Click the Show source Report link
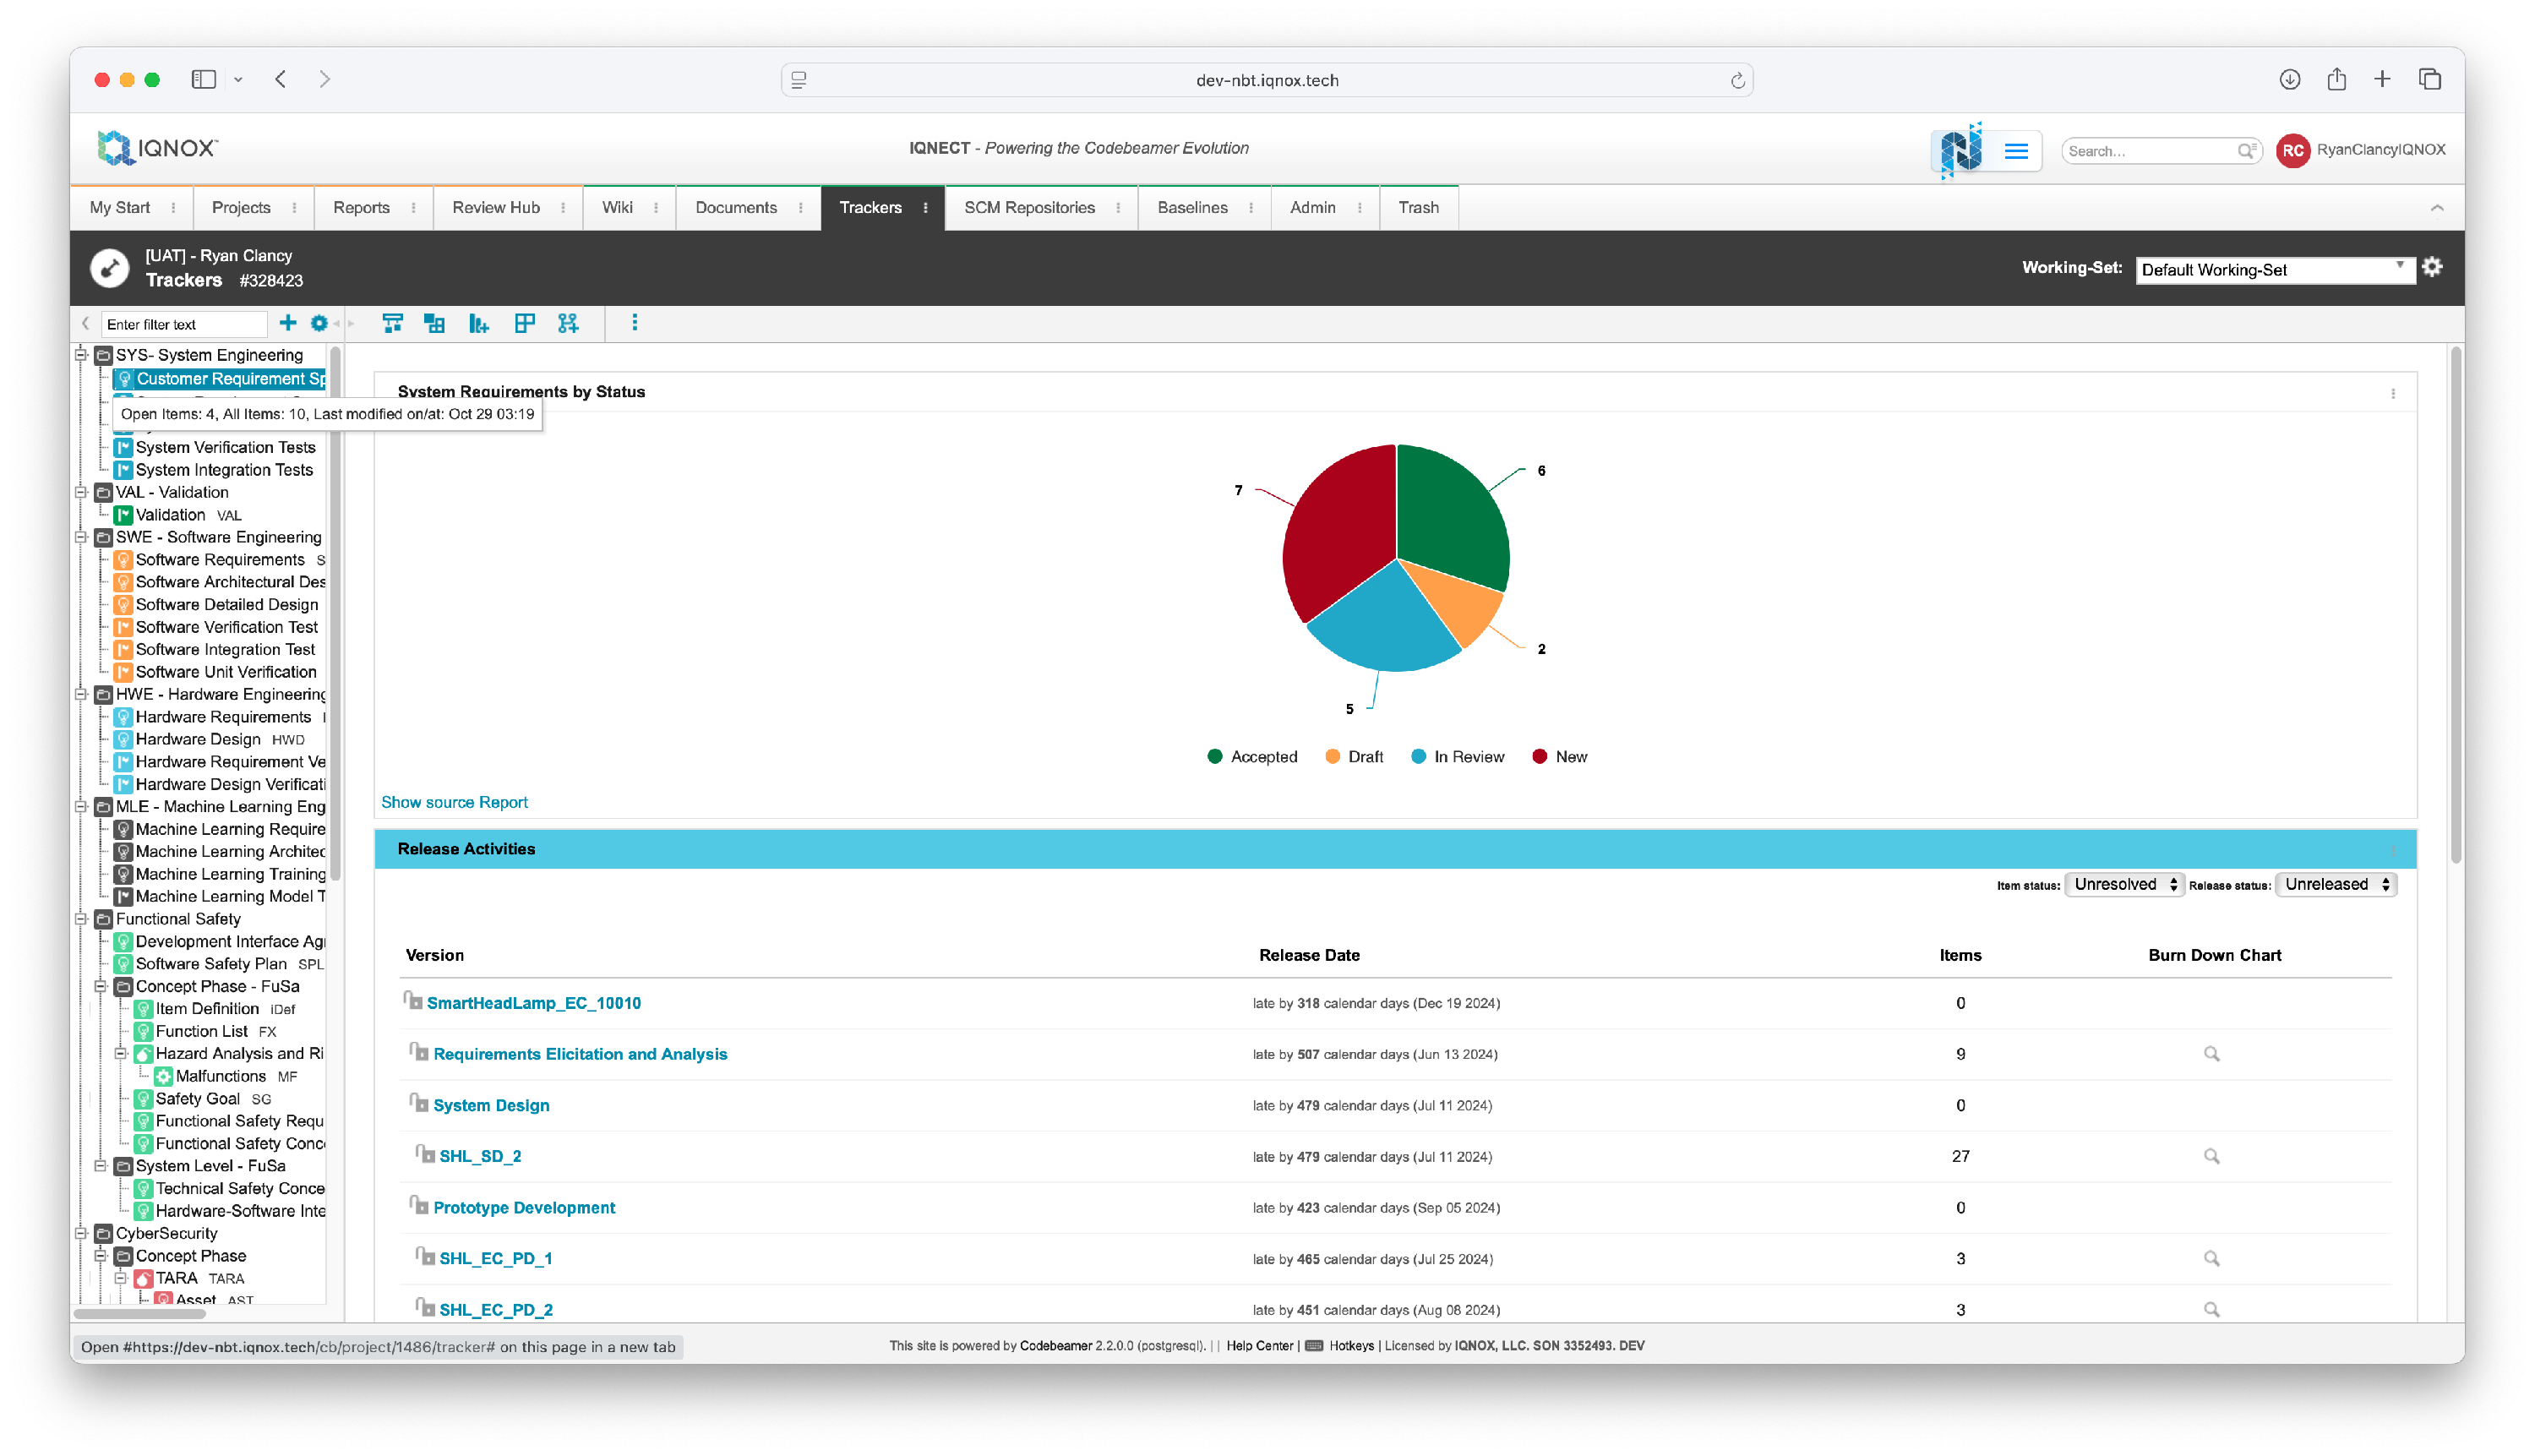The image size is (2535, 1456). click(454, 802)
